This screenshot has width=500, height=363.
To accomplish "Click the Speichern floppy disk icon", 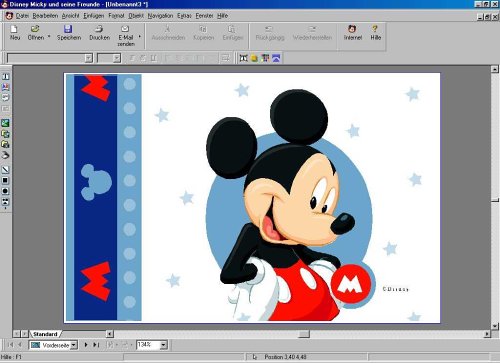I will point(68,29).
